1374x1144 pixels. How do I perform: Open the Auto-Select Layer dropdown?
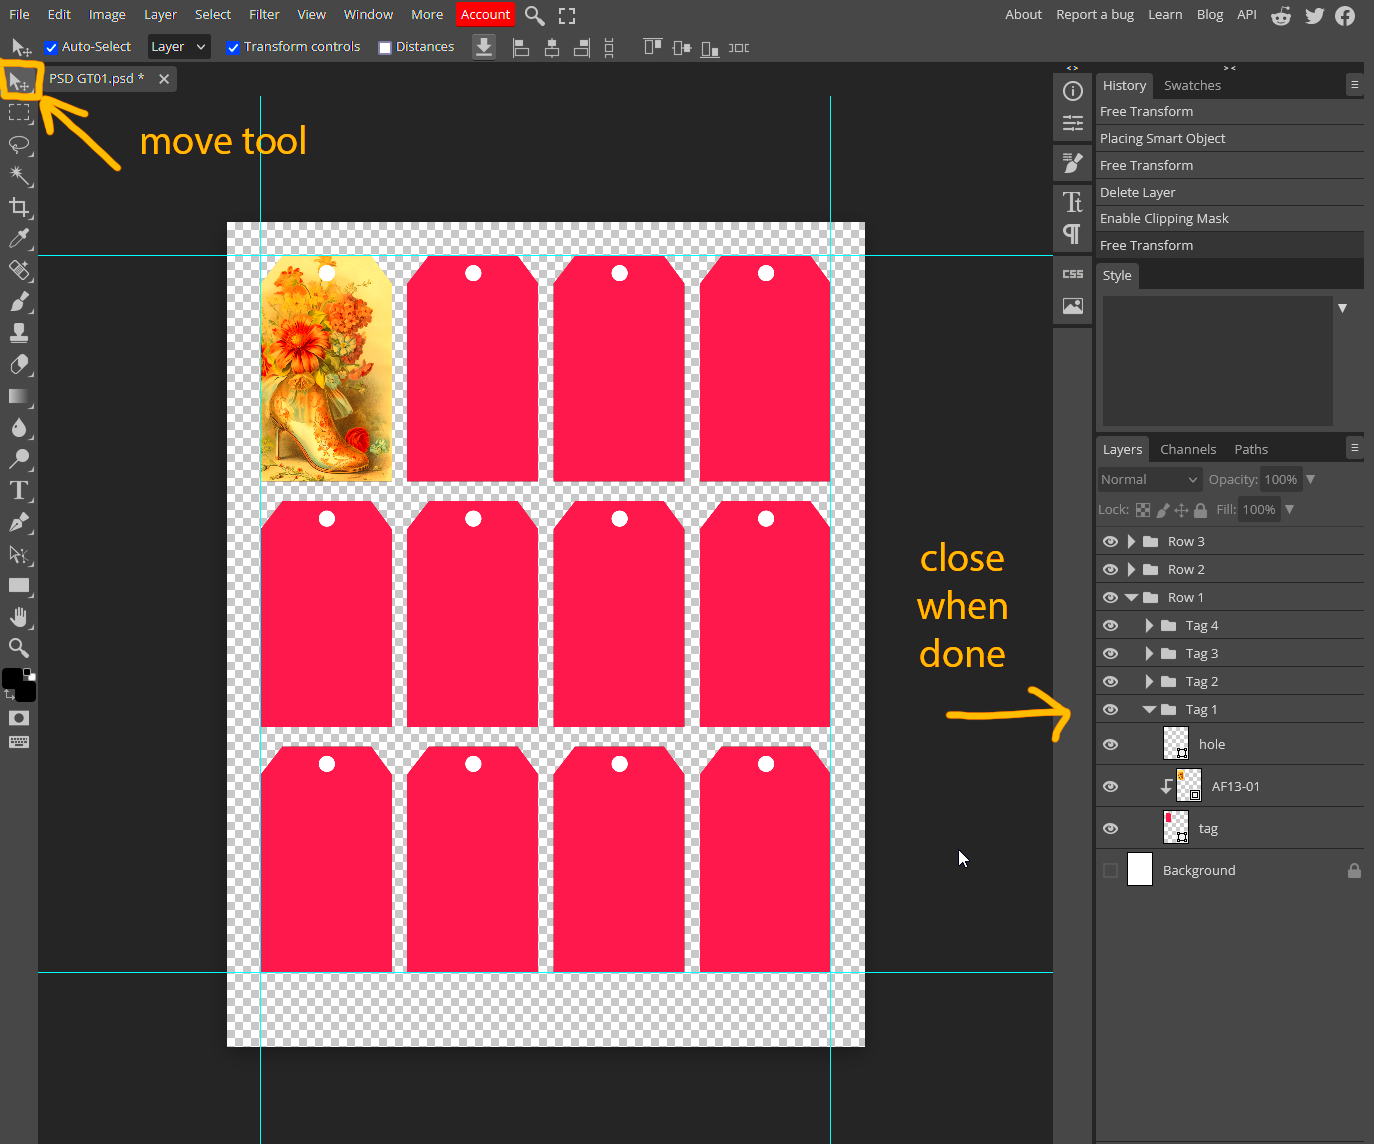click(178, 47)
